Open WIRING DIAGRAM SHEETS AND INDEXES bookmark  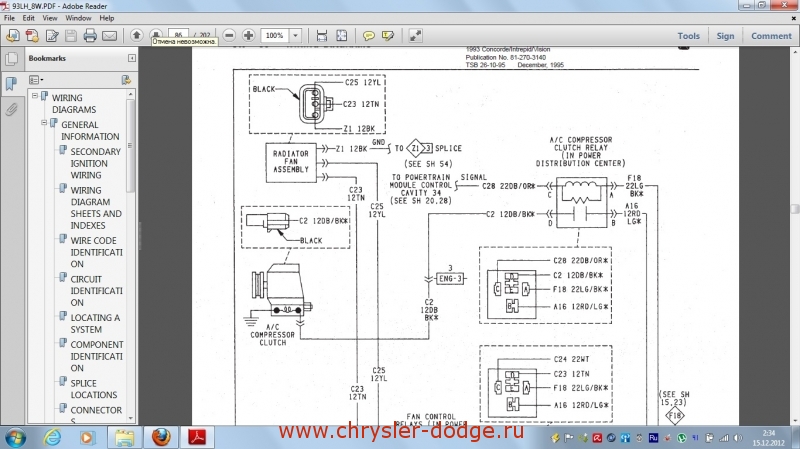[96, 208]
